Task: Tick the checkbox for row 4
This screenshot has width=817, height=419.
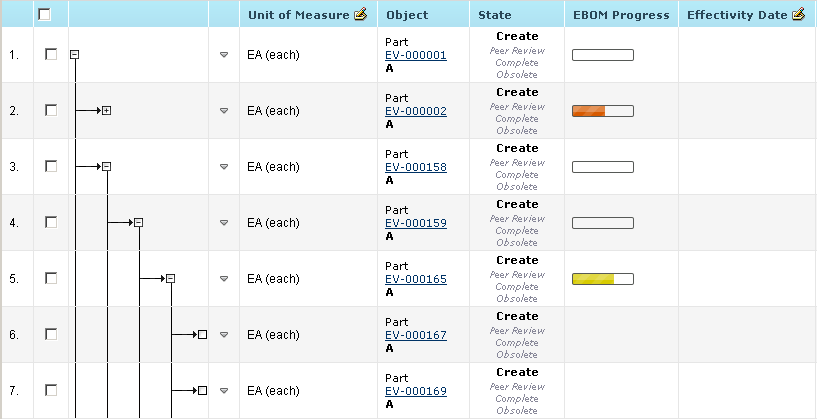Action: tap(51, 223)
